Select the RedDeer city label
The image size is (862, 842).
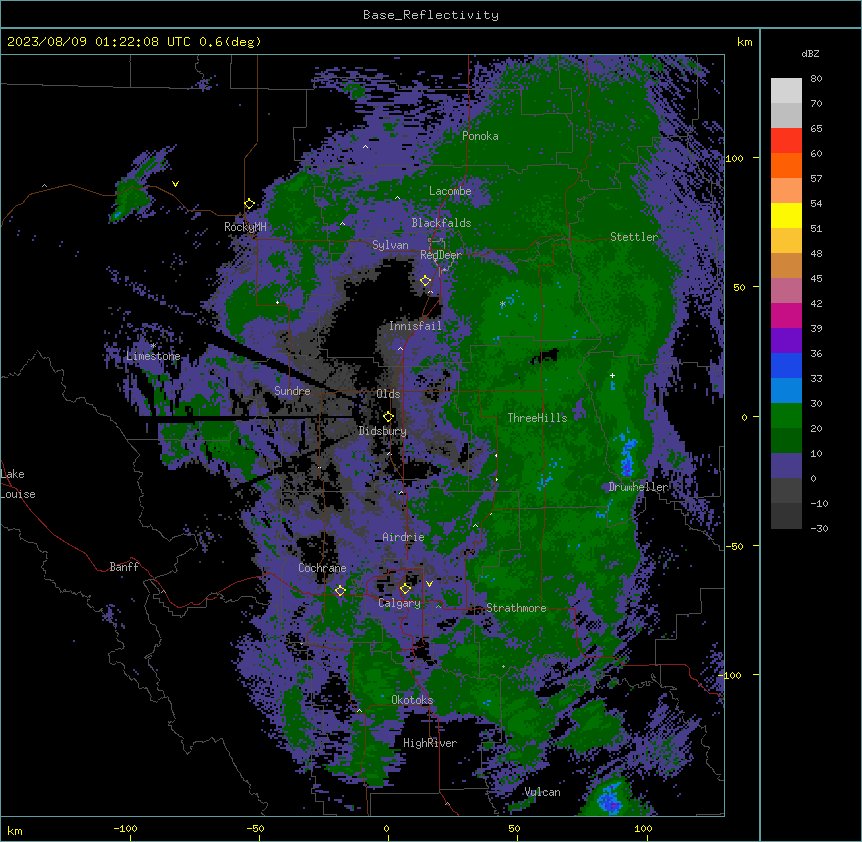coord(441,254)
